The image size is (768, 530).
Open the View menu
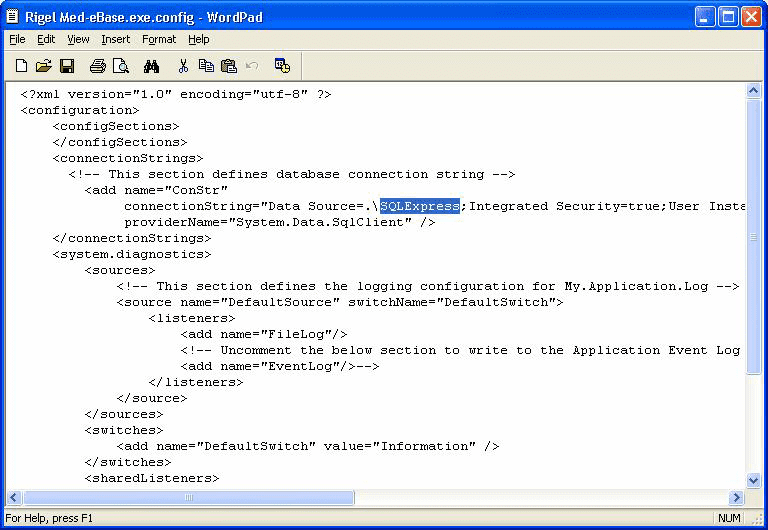[x=78, y=39]
